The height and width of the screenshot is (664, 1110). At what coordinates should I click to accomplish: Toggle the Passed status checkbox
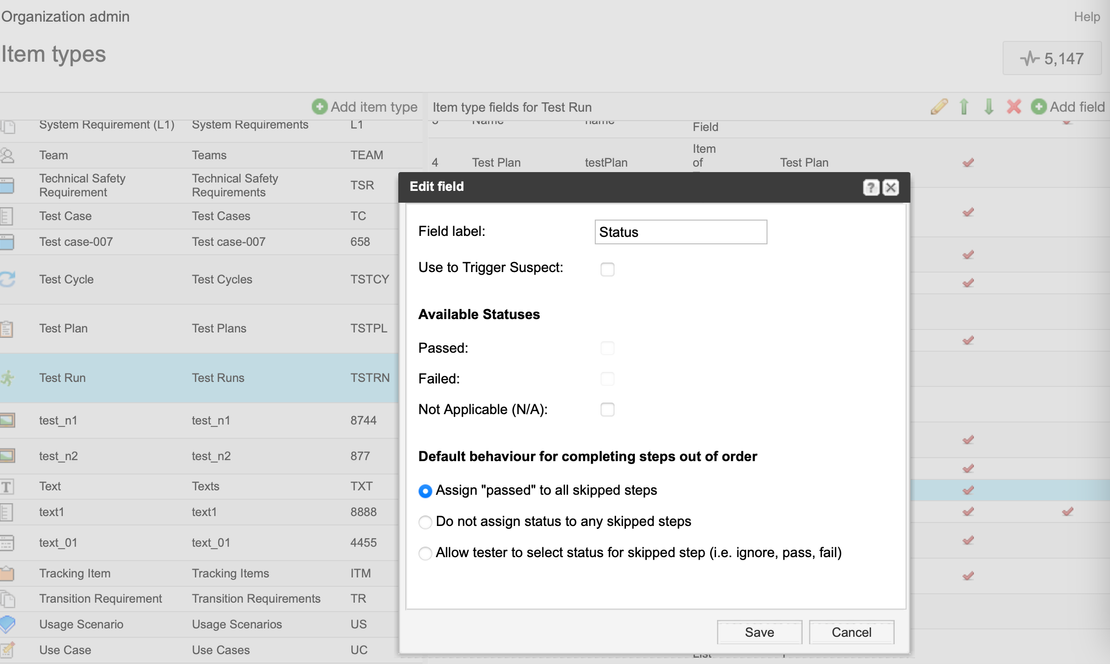pyautogui.click(x=607, y=348)
